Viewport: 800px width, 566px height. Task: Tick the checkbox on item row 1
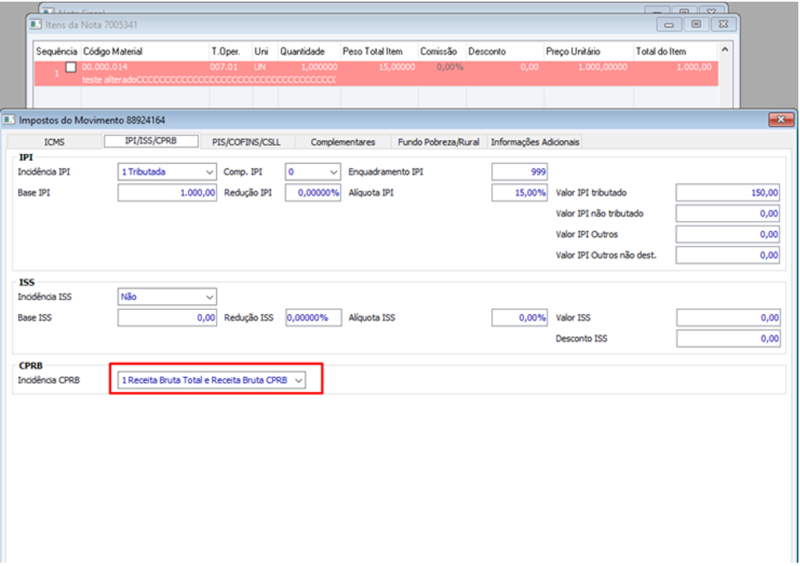pos(71,67)
